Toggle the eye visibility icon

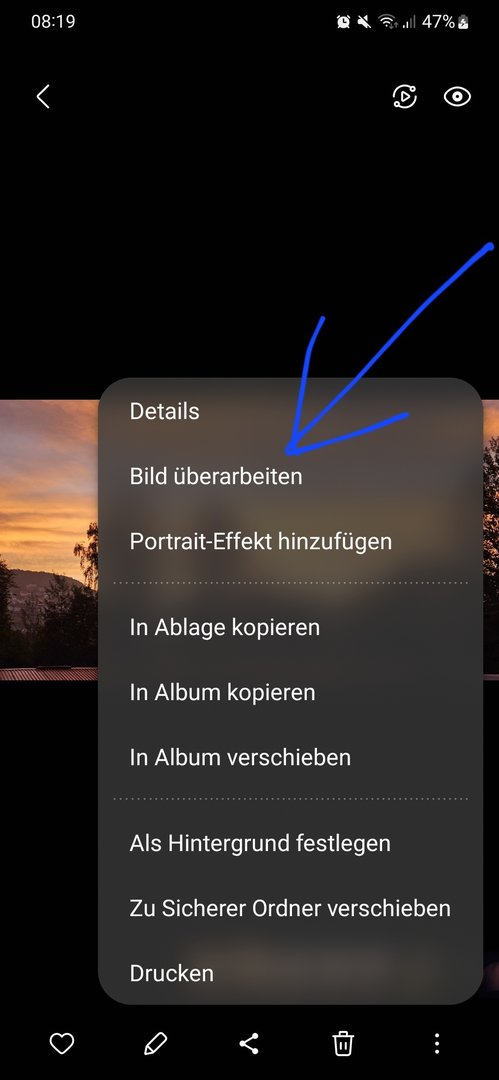point(457,97)
